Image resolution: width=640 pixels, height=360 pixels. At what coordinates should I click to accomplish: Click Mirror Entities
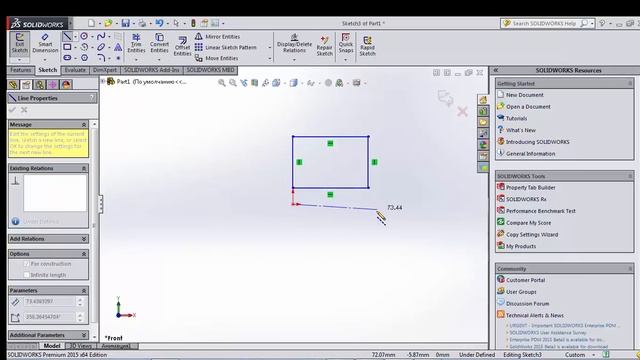click(217, 36)
